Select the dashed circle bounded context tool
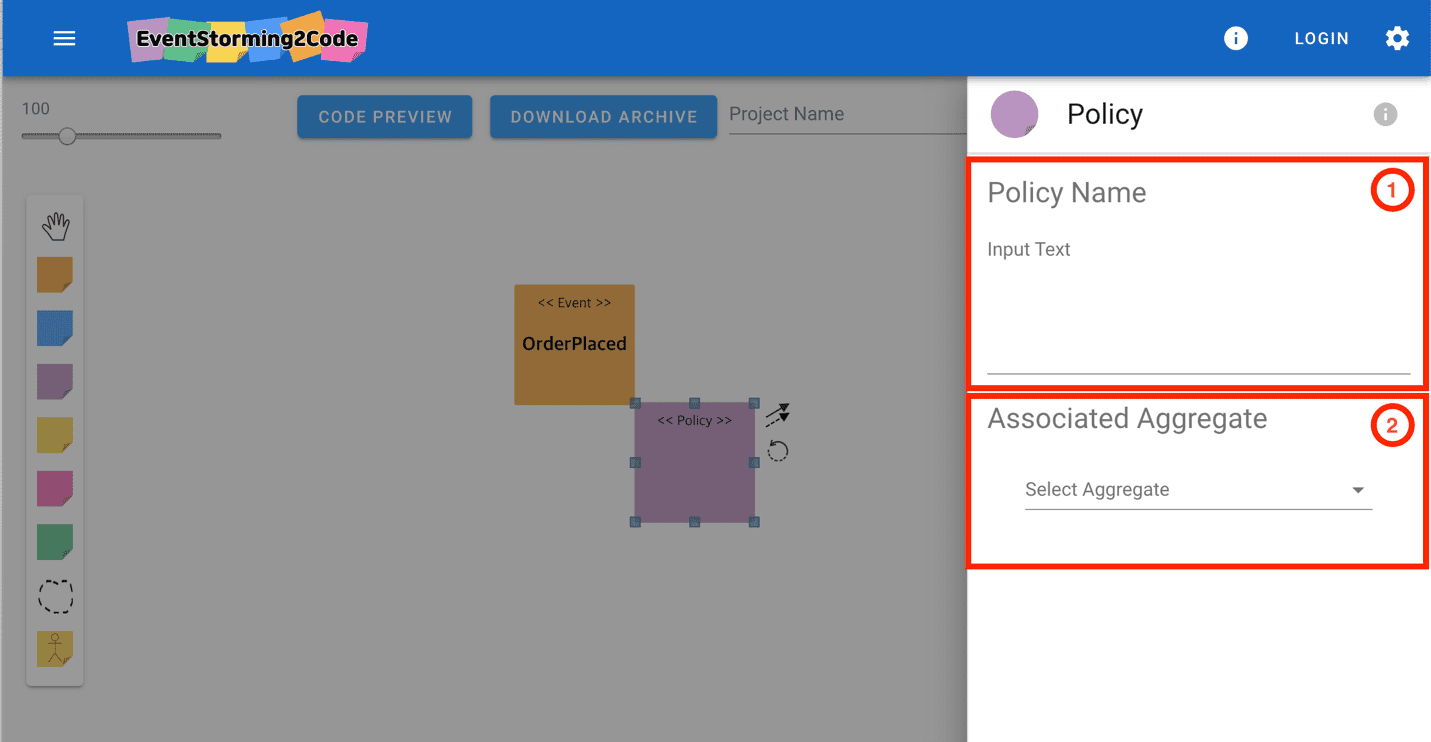 tap(55, 596)
